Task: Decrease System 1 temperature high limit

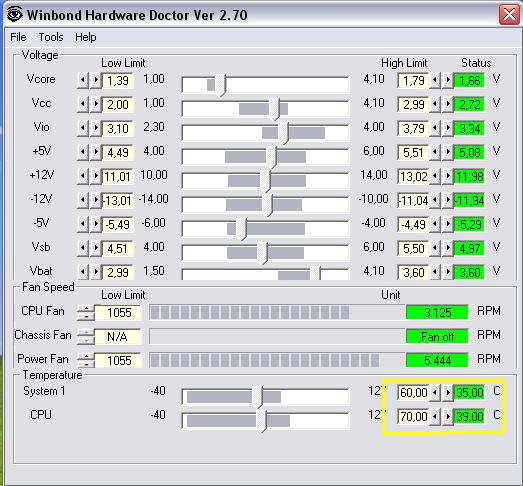Action: [435, 393]
